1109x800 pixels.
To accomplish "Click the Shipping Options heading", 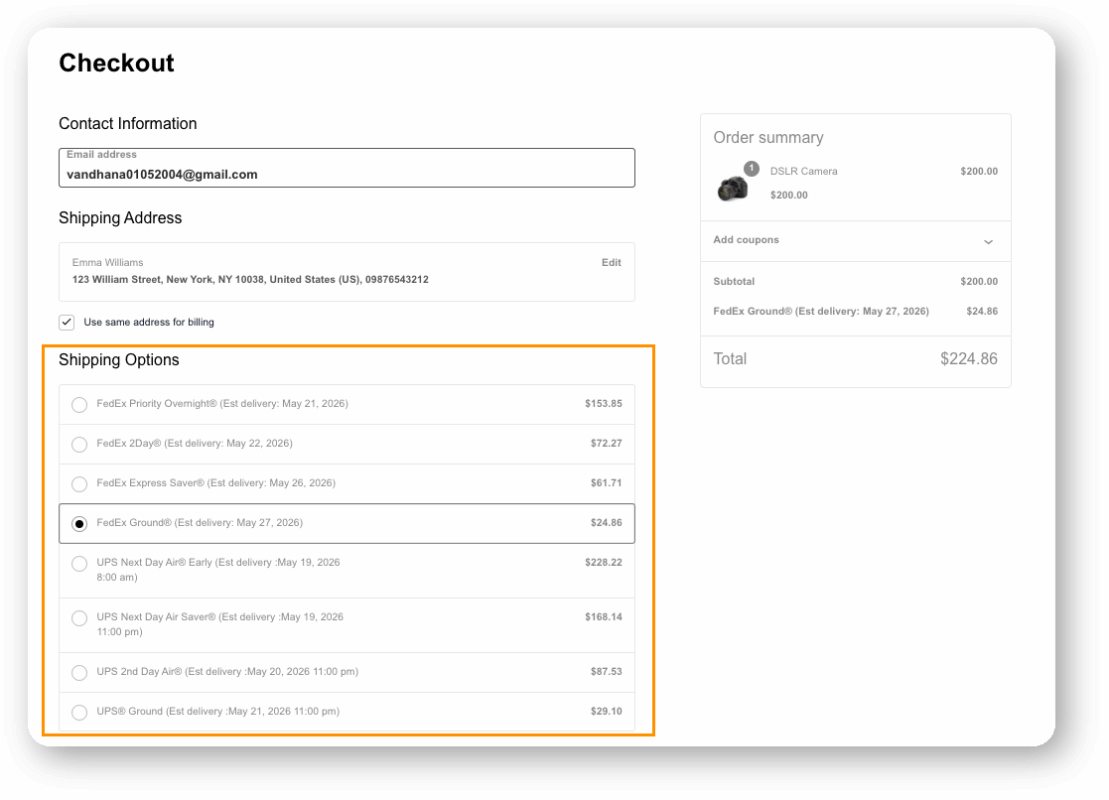I will click(119, 360).
